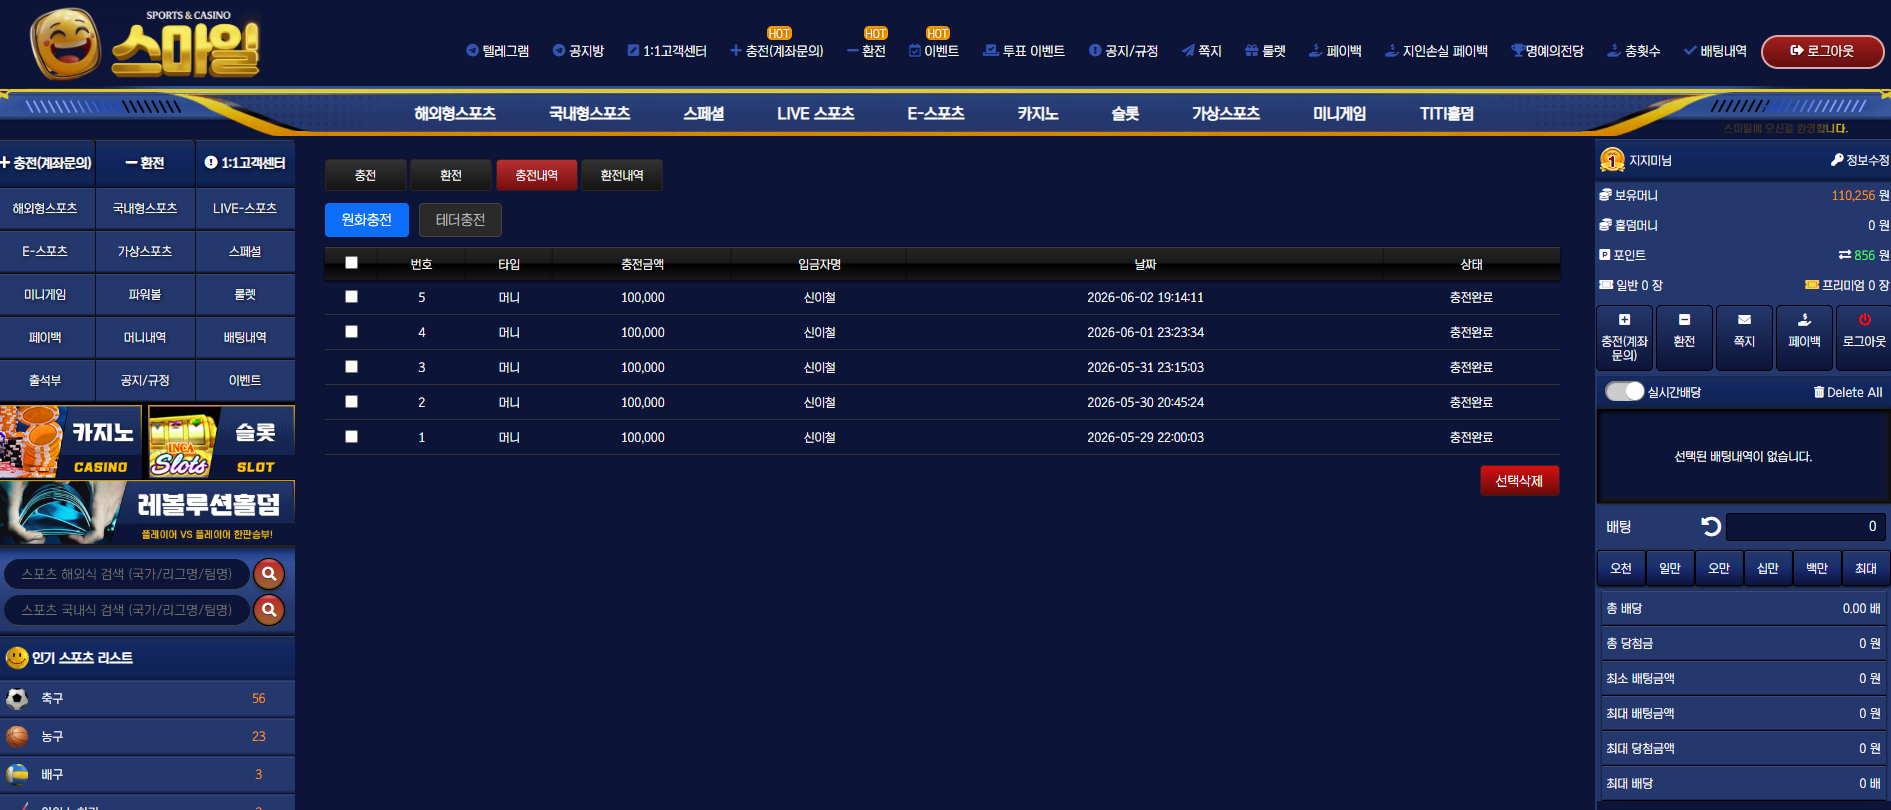Image resolution: width=1891 pixels, height=810 pixels.
Task: Open the LIVE 스포츠 main menu
Action: [815, 114]
